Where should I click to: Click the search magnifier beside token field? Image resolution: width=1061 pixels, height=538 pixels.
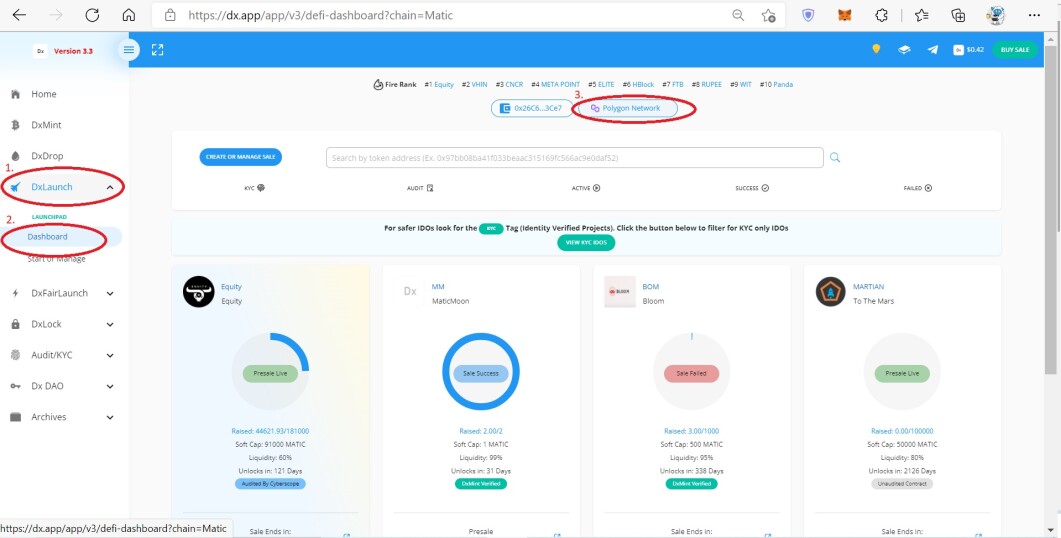click(835, 157)
